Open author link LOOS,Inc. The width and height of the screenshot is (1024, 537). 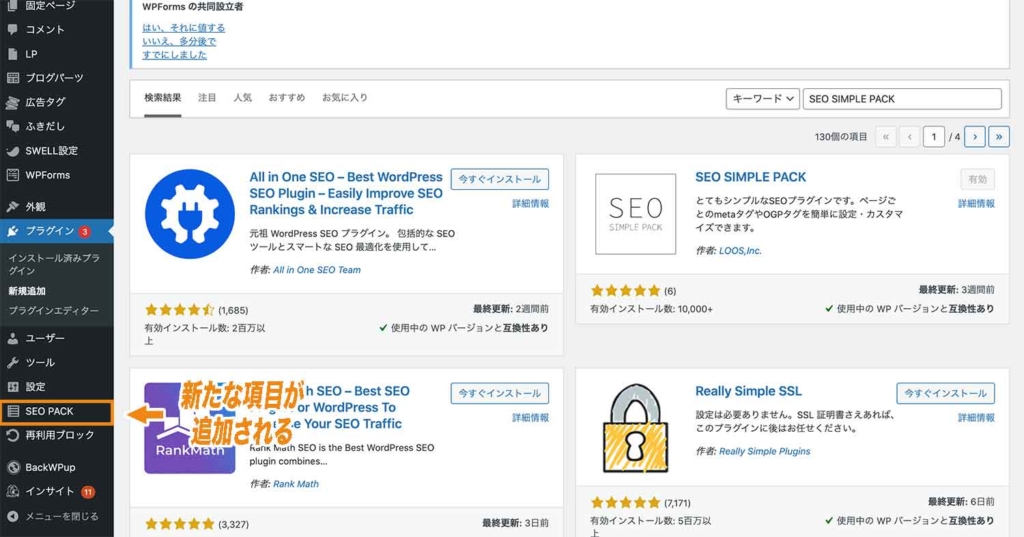tap(740, 251)
